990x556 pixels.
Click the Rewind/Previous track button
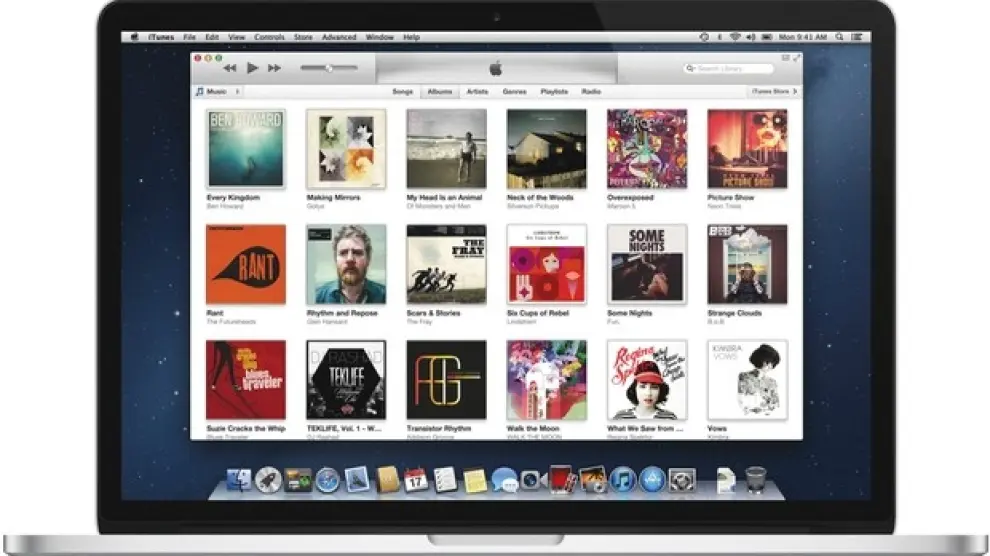pos(230,68)
